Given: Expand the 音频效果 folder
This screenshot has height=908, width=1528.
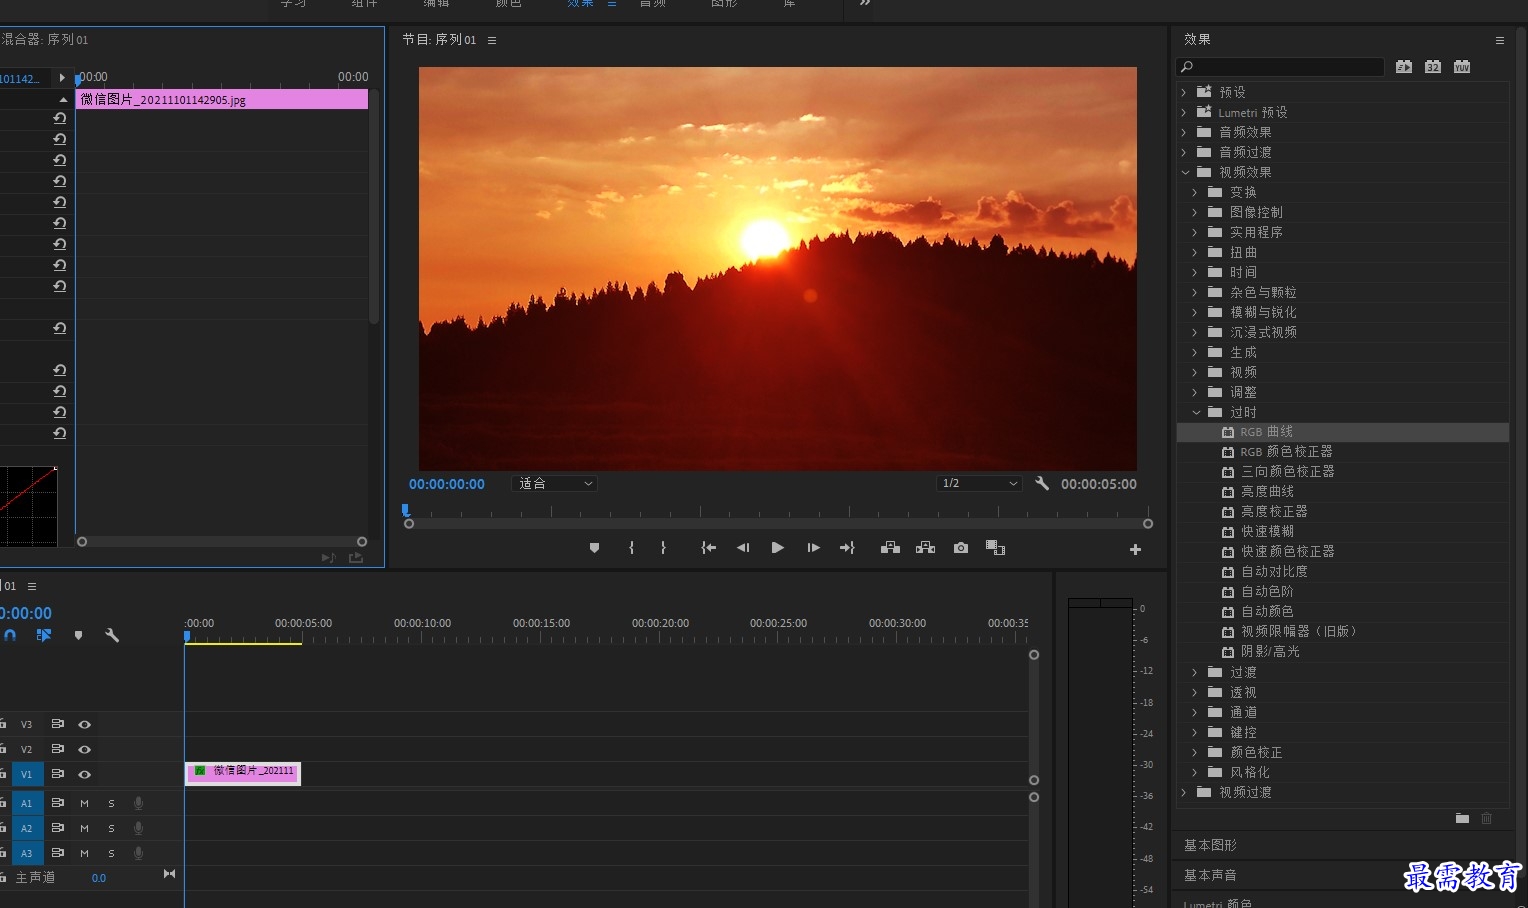Looking at the screenshot, I should click(x=1184, y=132).
